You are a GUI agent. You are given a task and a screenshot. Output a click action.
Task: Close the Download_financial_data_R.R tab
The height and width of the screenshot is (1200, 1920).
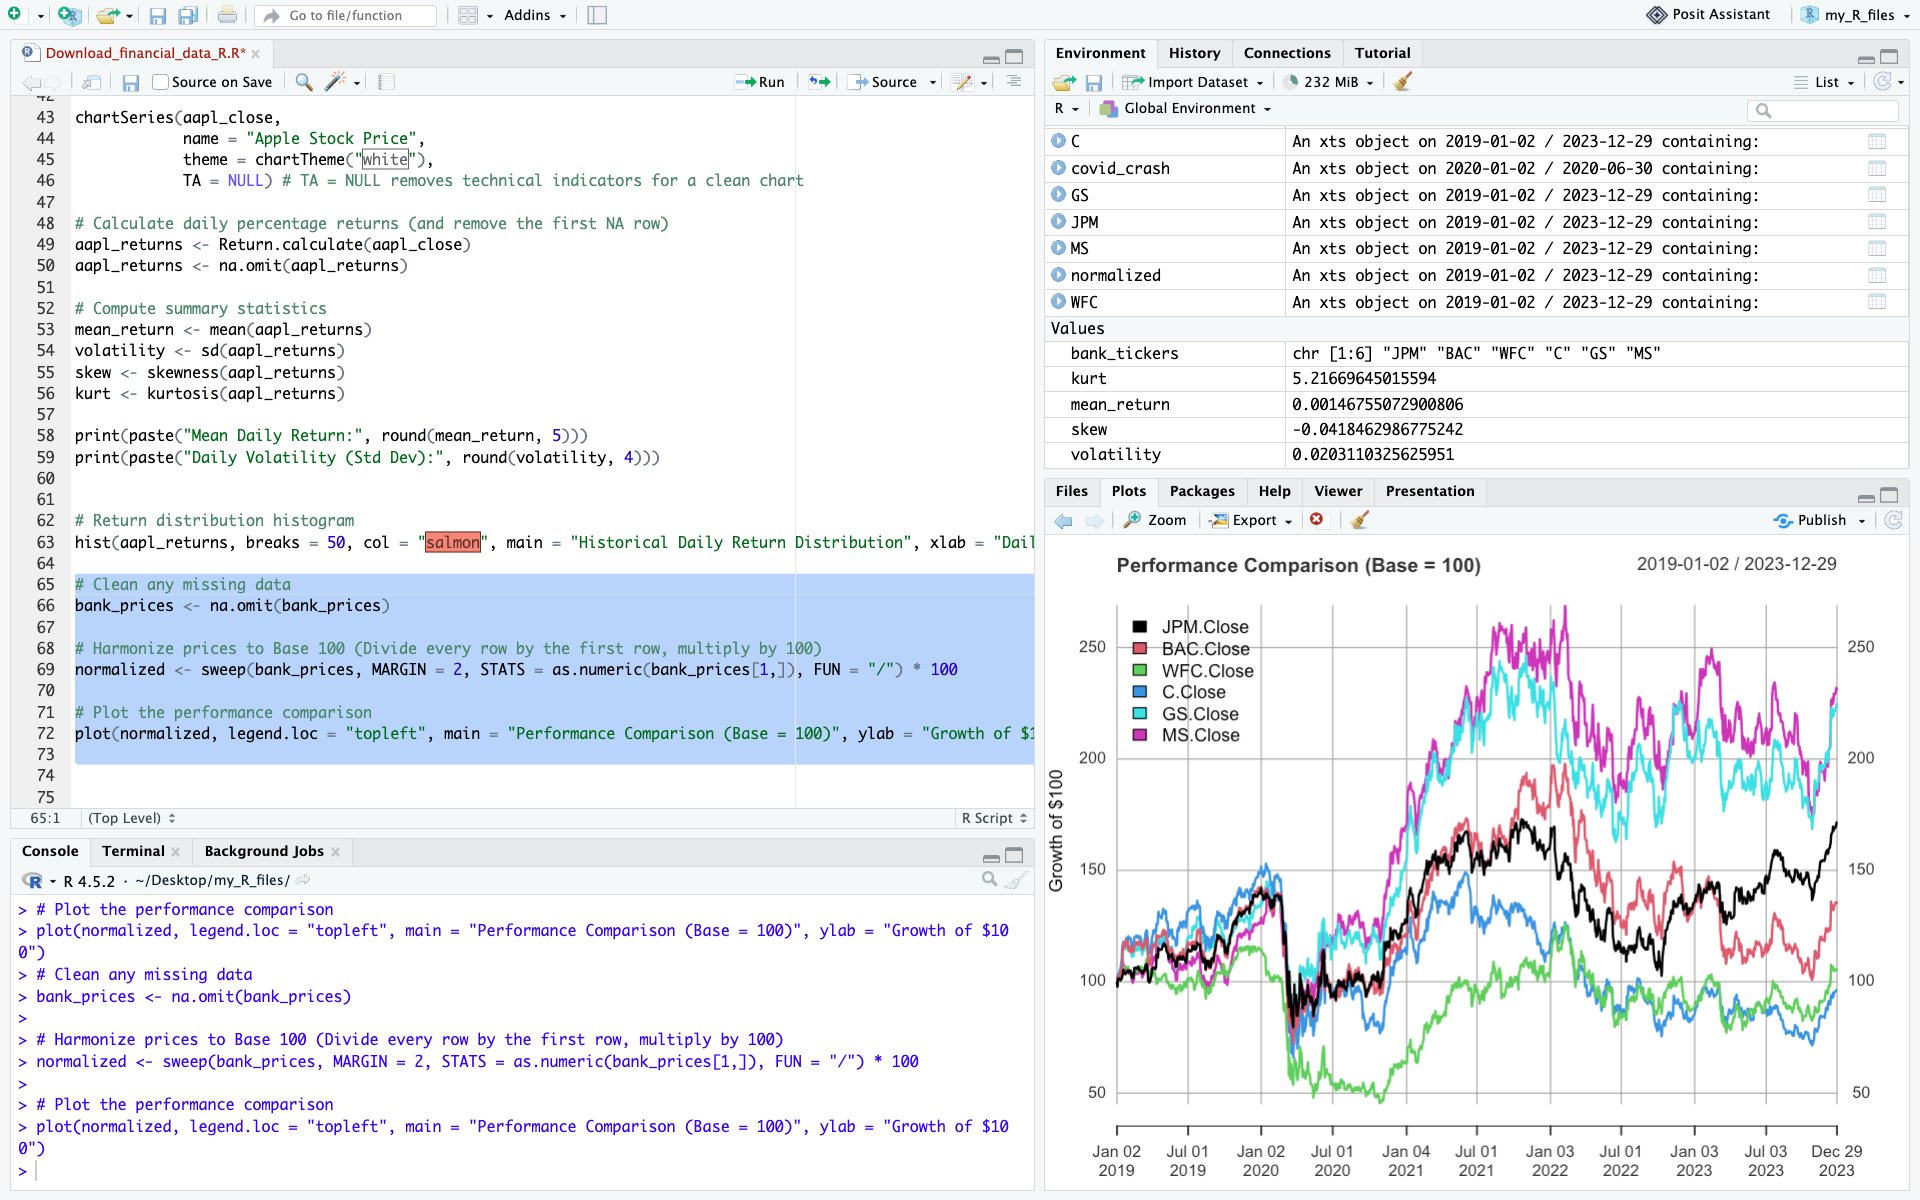256,54
